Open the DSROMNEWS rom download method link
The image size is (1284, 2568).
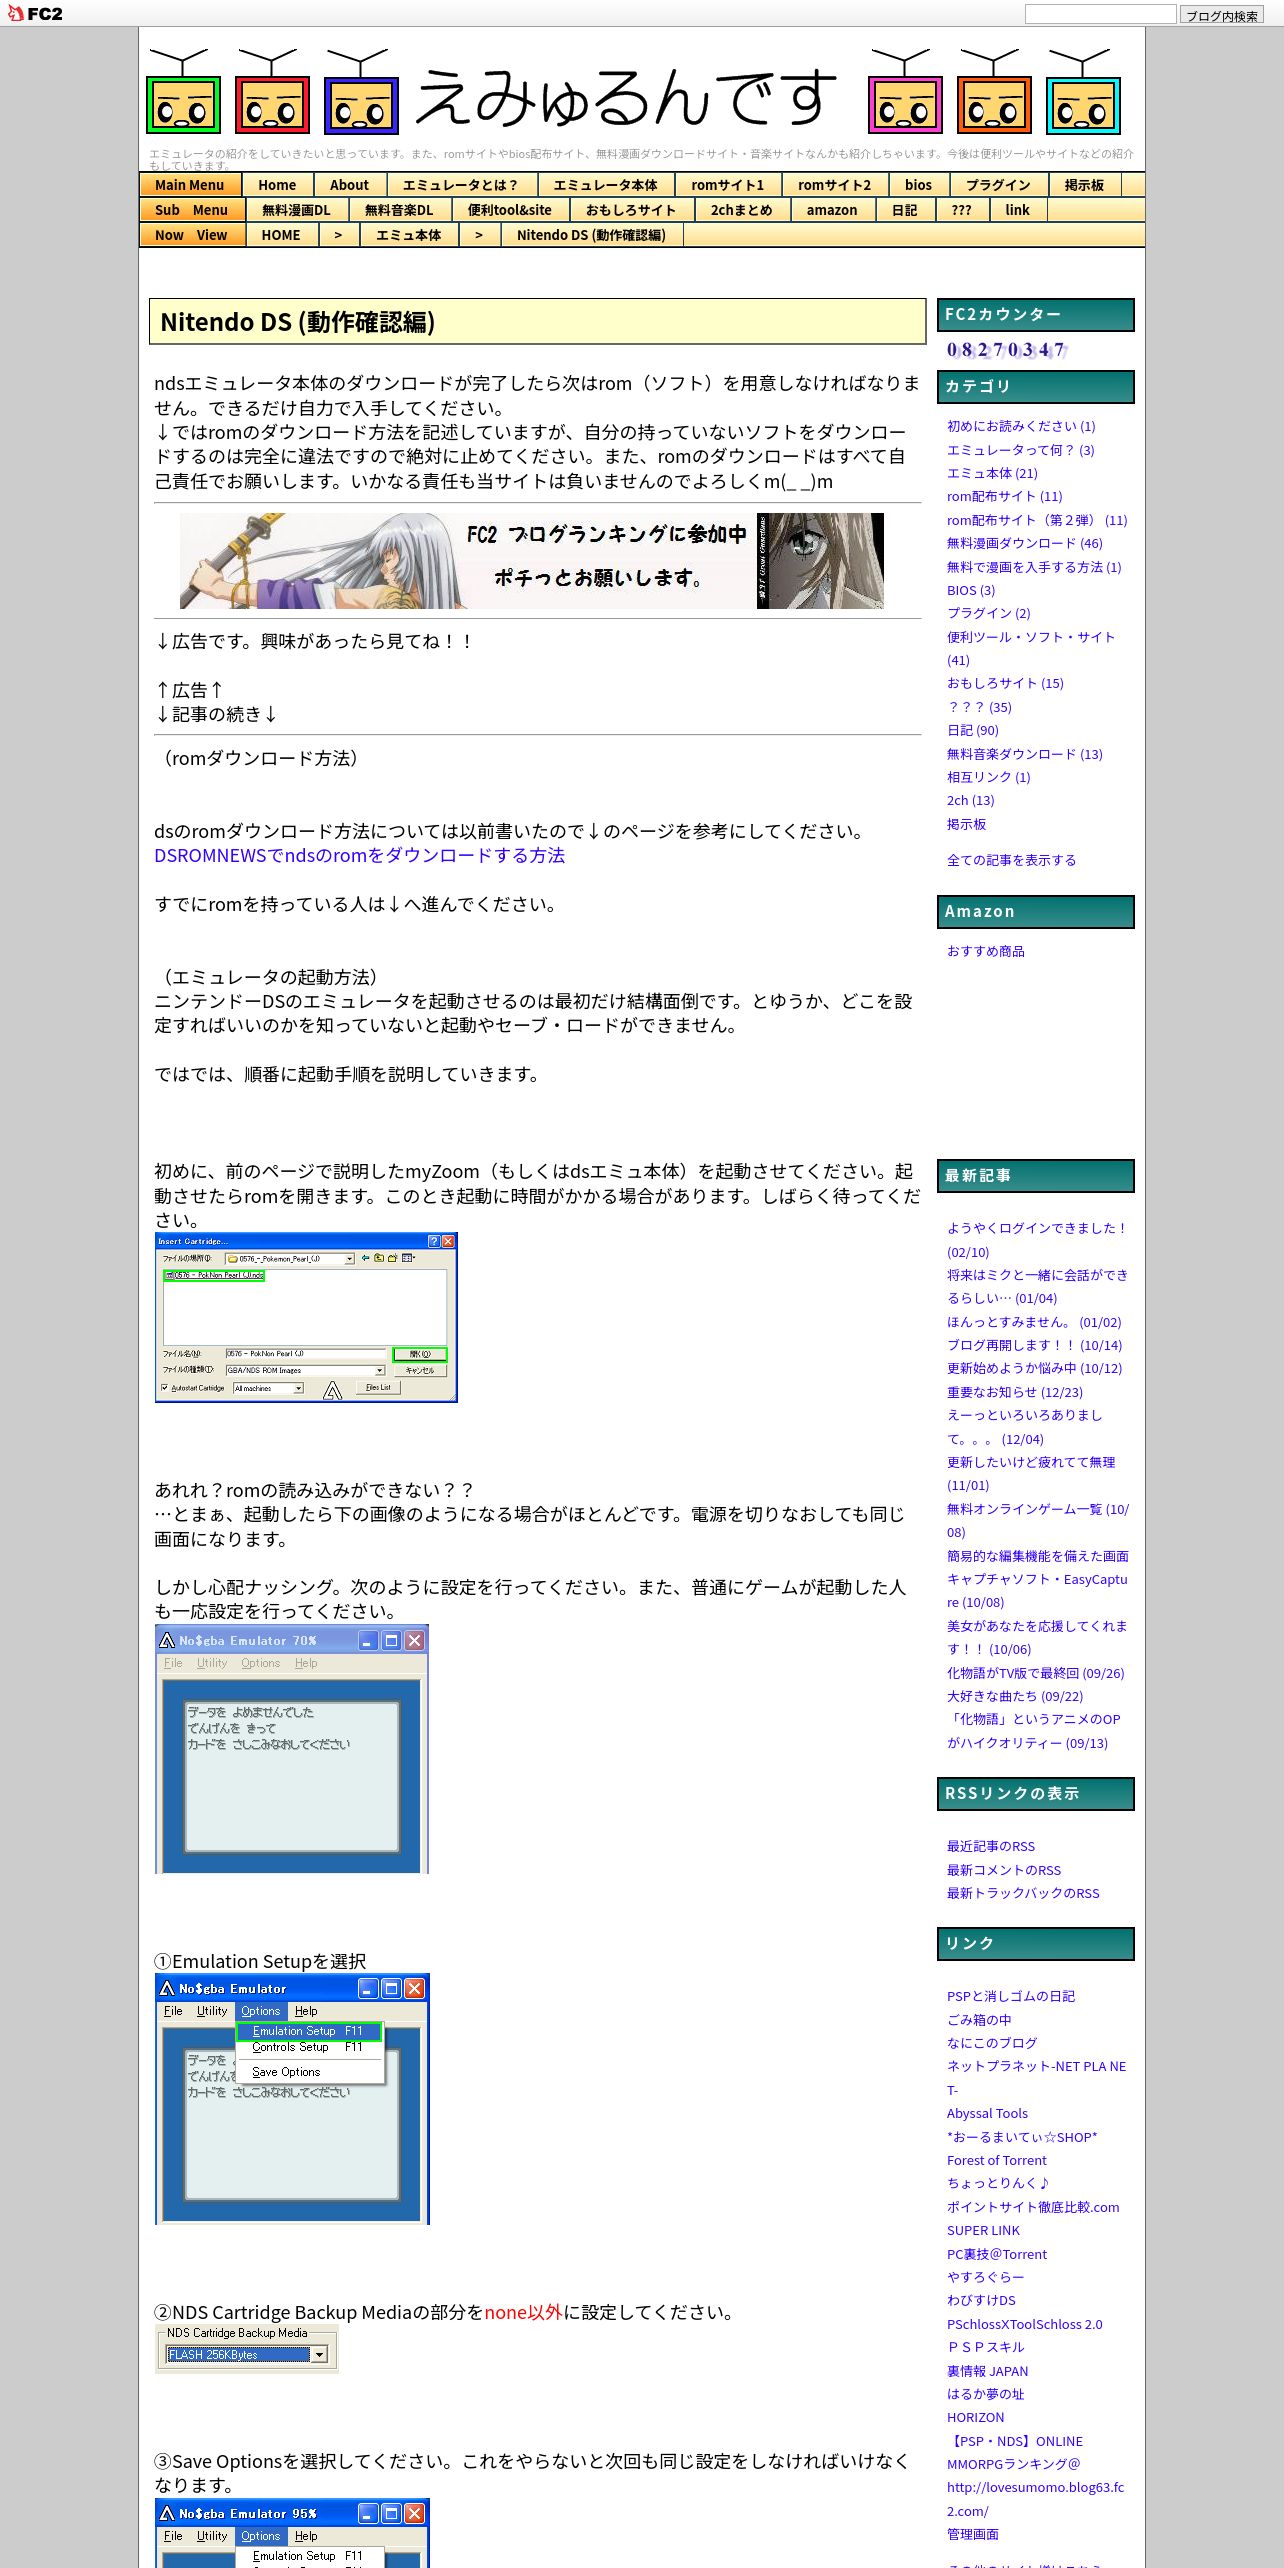(x=360, y=855)
